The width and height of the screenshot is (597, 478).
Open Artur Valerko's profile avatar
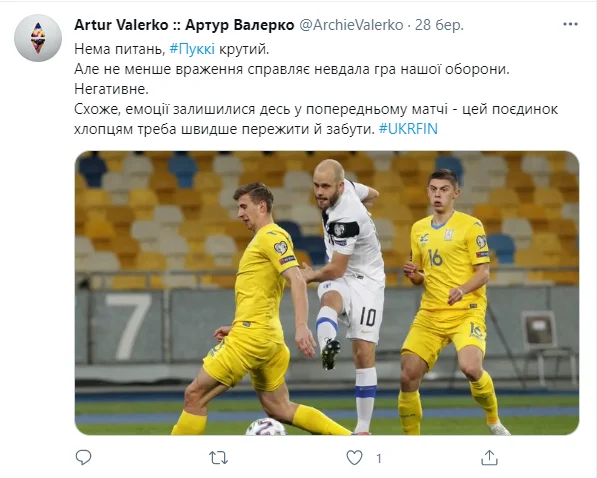coord(38,38)
